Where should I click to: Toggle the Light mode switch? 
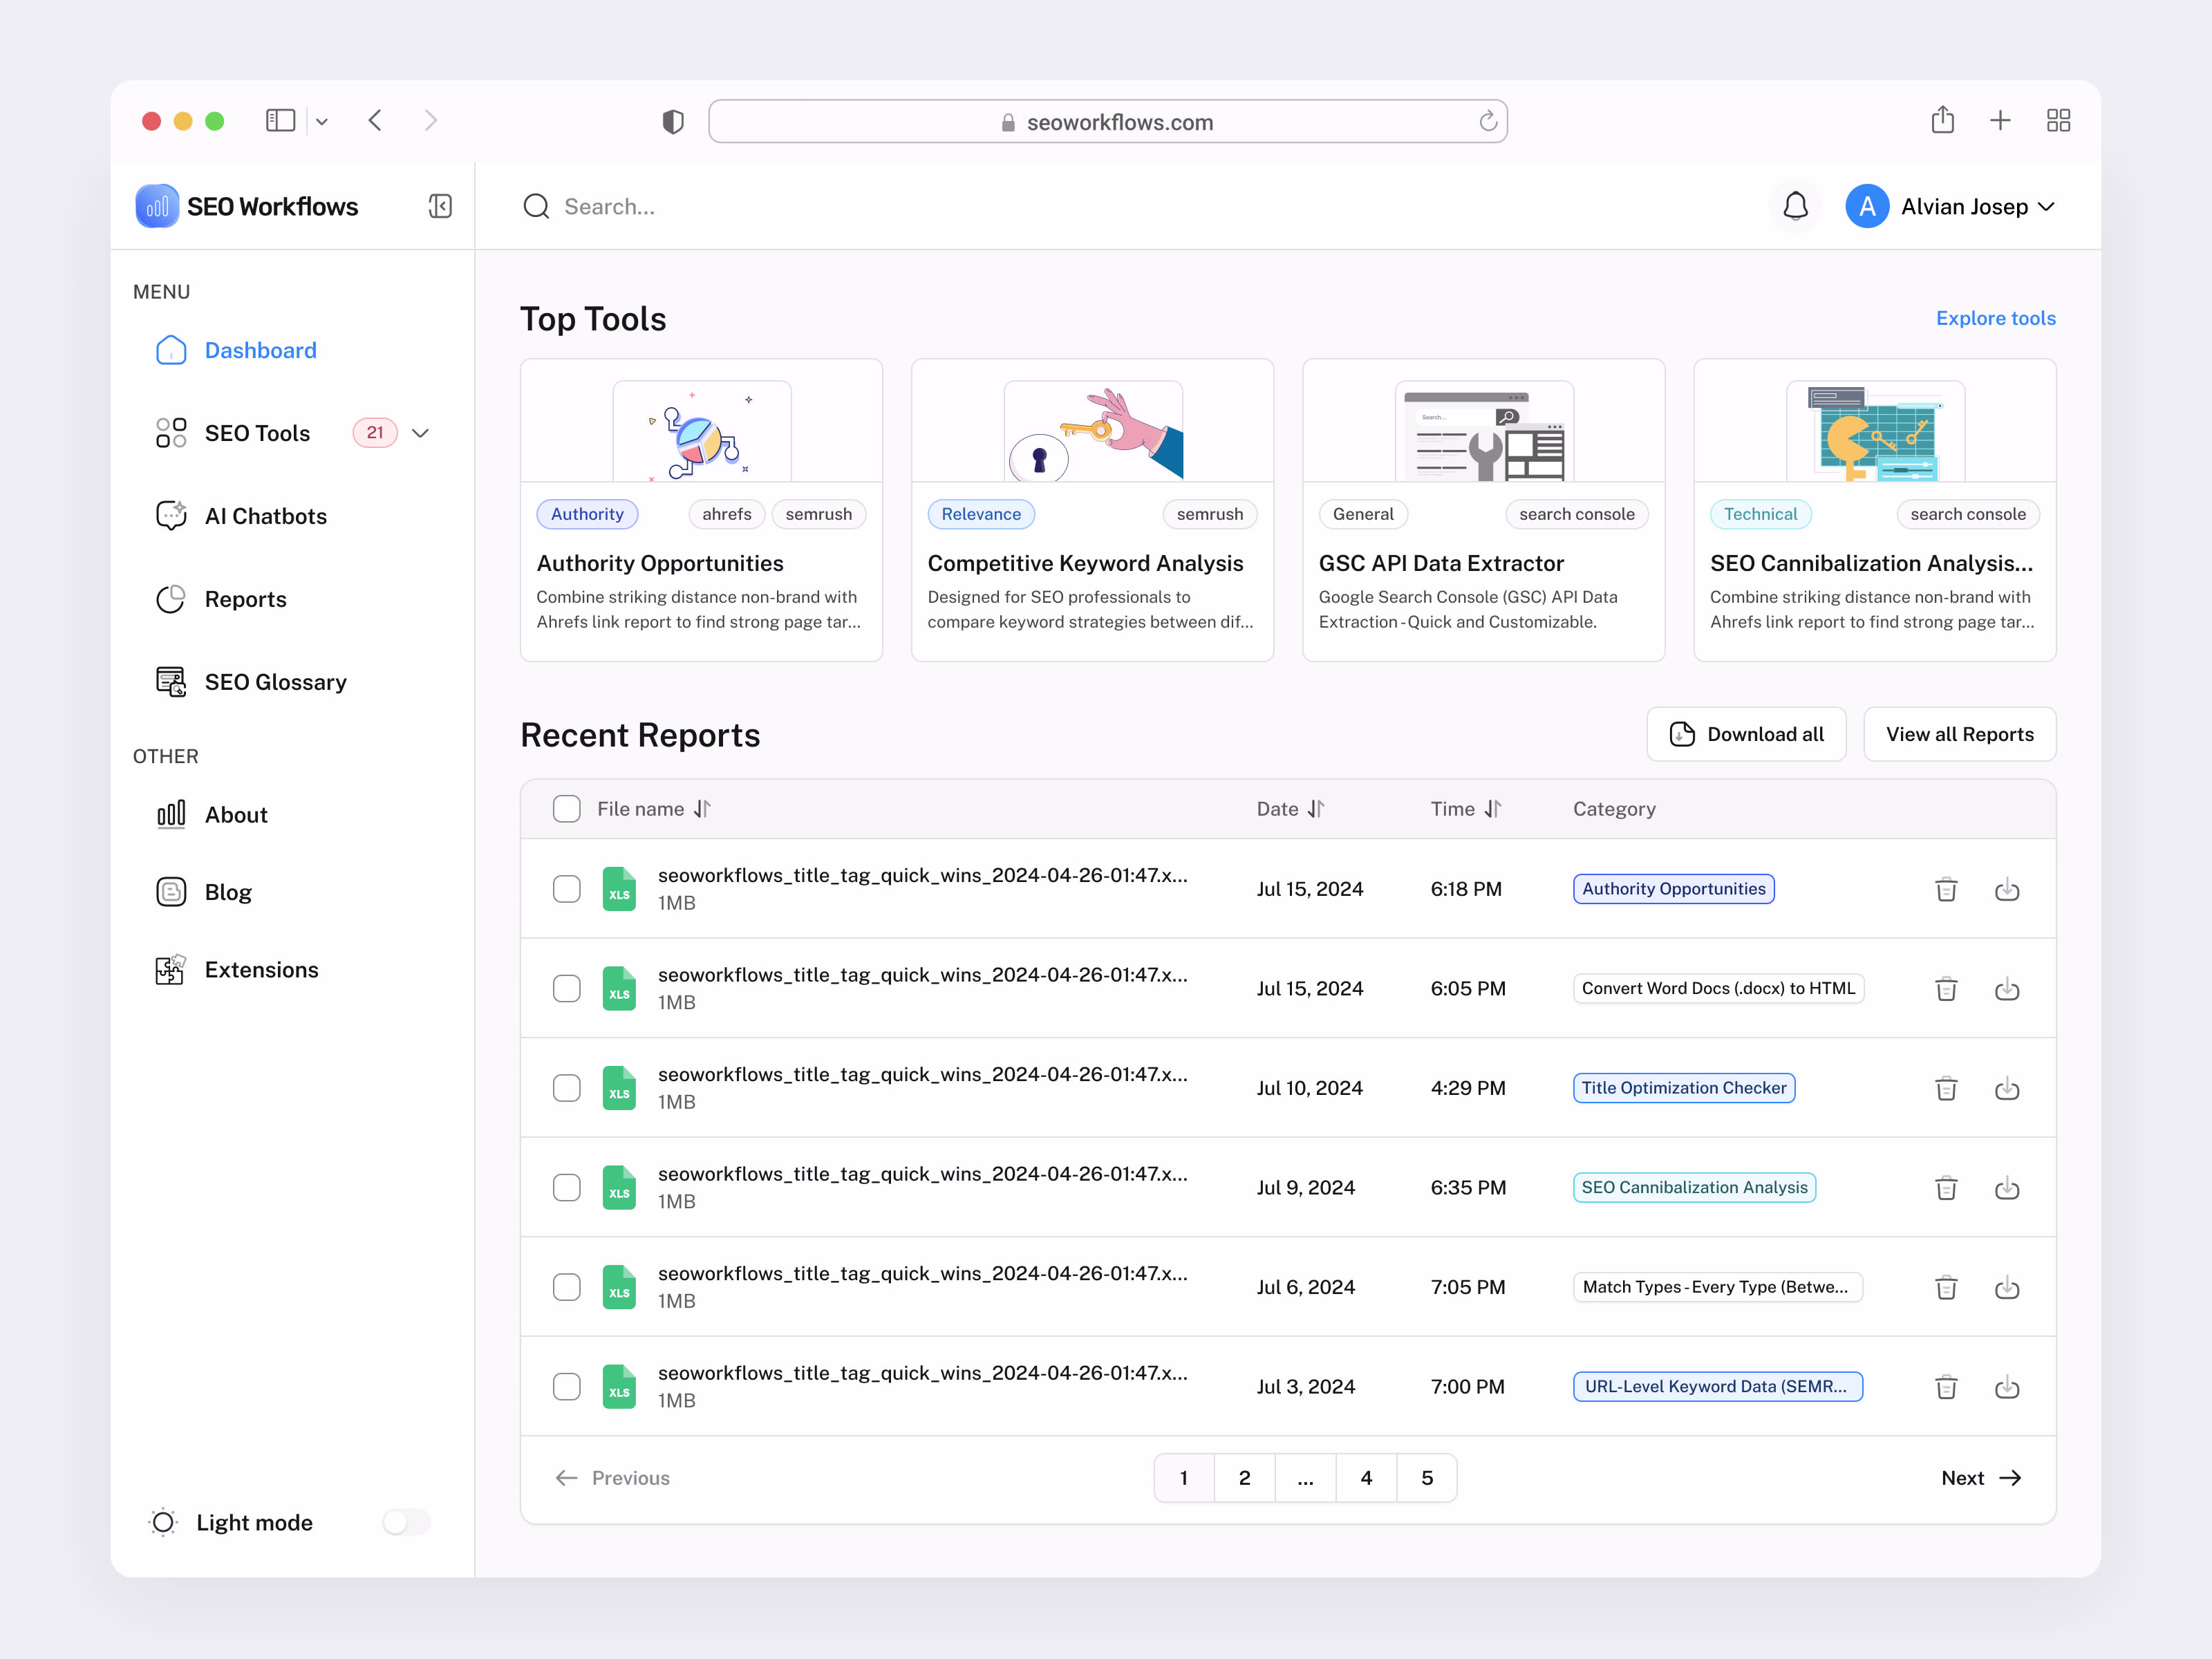coord(406,1522)
